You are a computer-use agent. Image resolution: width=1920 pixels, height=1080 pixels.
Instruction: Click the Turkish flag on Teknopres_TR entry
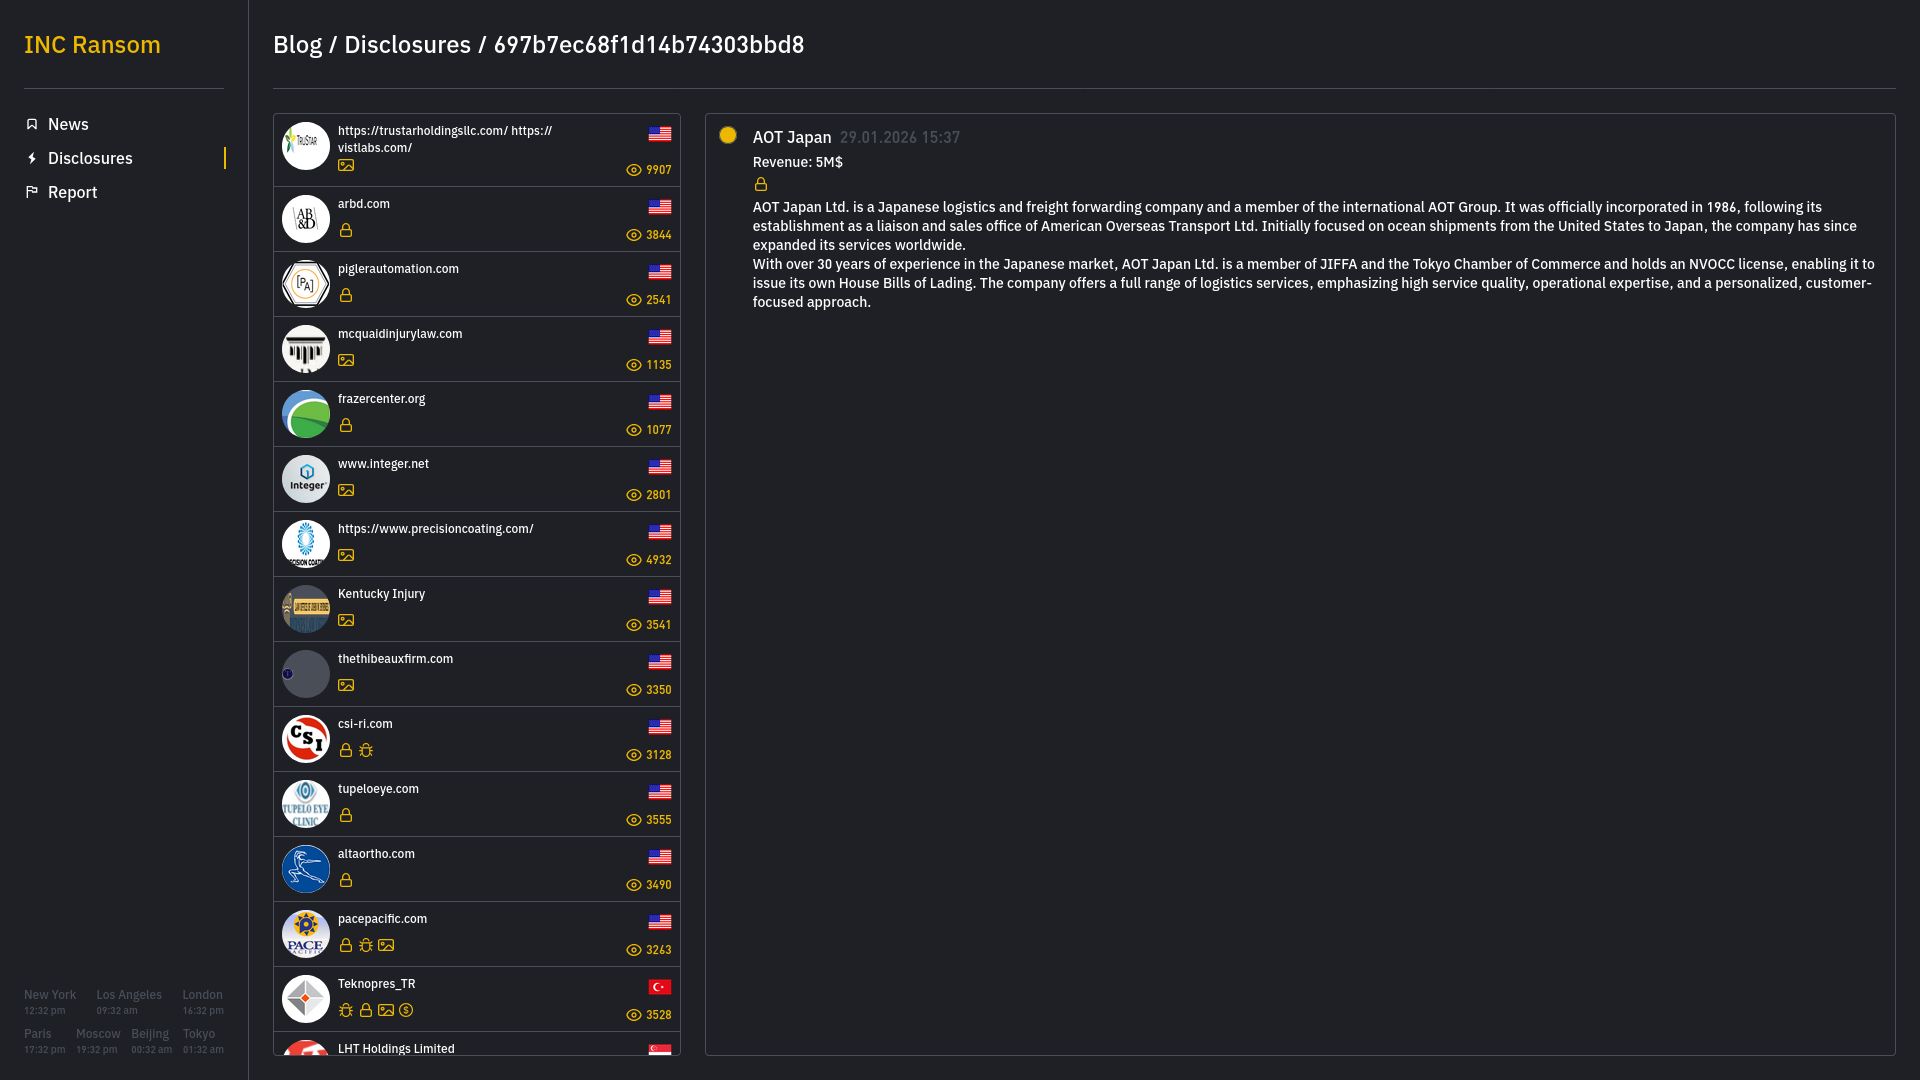pyautogui.click(x=660, y=987)
